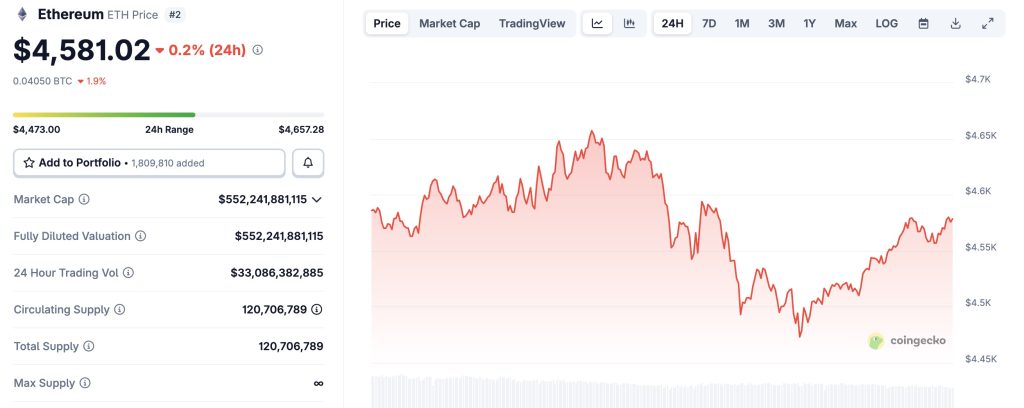Screen dimensions: 1024x408
Task: Click Add to Portfolio button
Action: (x=149, y=162)
